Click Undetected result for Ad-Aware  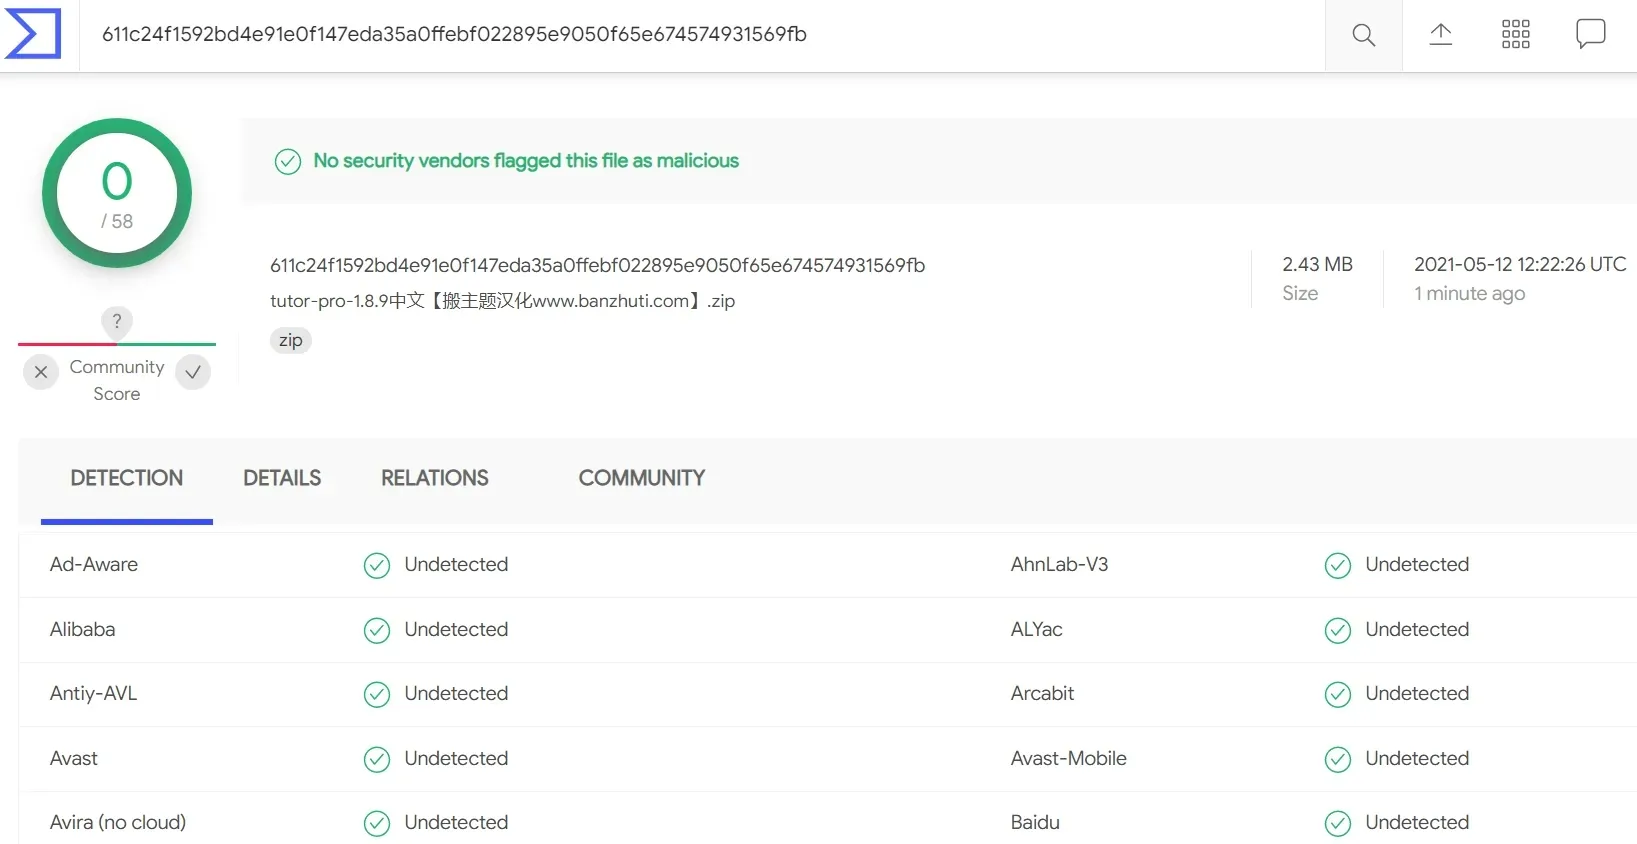point(456,564)
